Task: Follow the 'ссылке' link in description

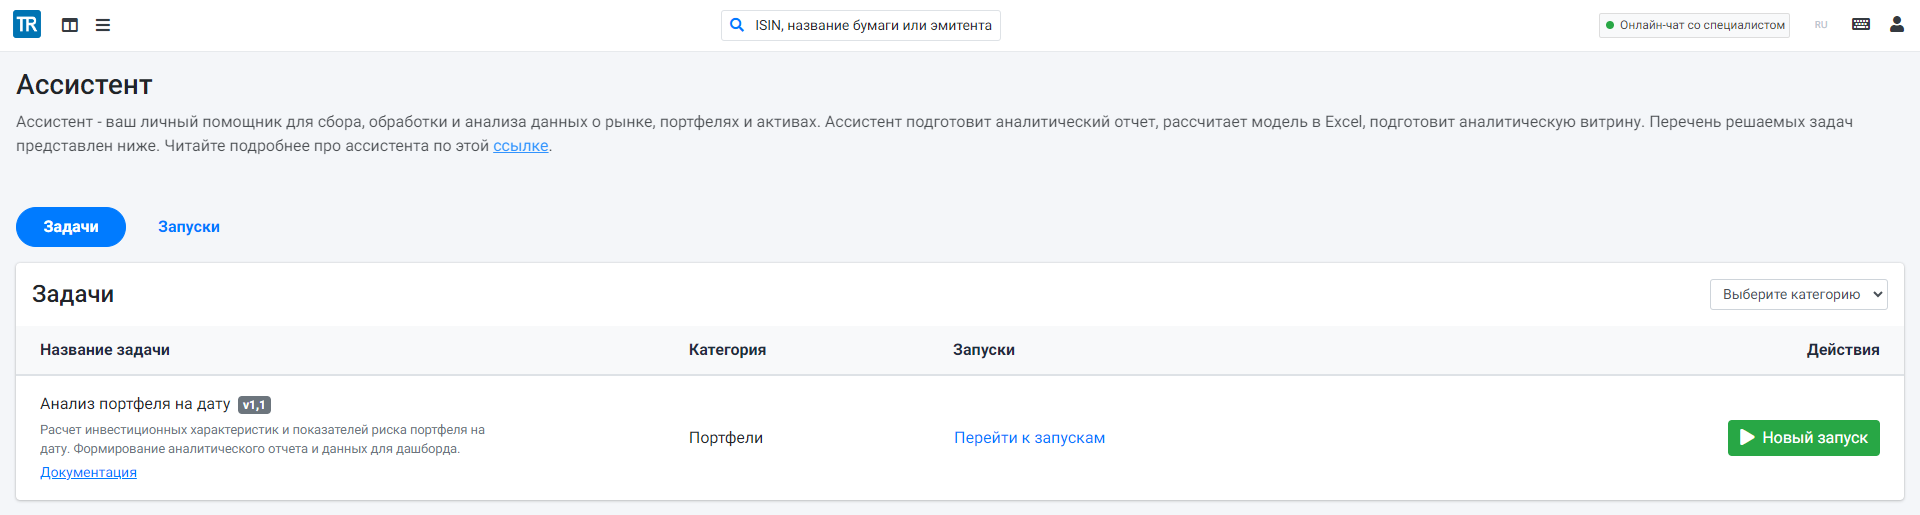Action: pos(521,146)
